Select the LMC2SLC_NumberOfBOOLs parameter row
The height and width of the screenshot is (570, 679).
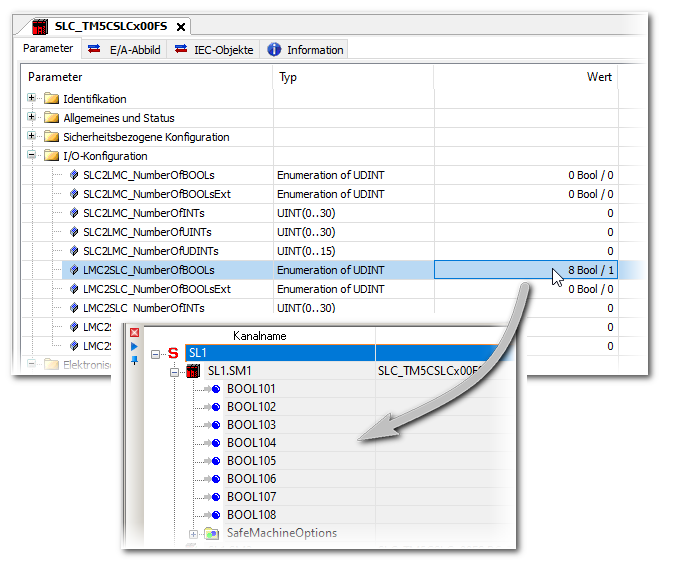click(148, 270)
